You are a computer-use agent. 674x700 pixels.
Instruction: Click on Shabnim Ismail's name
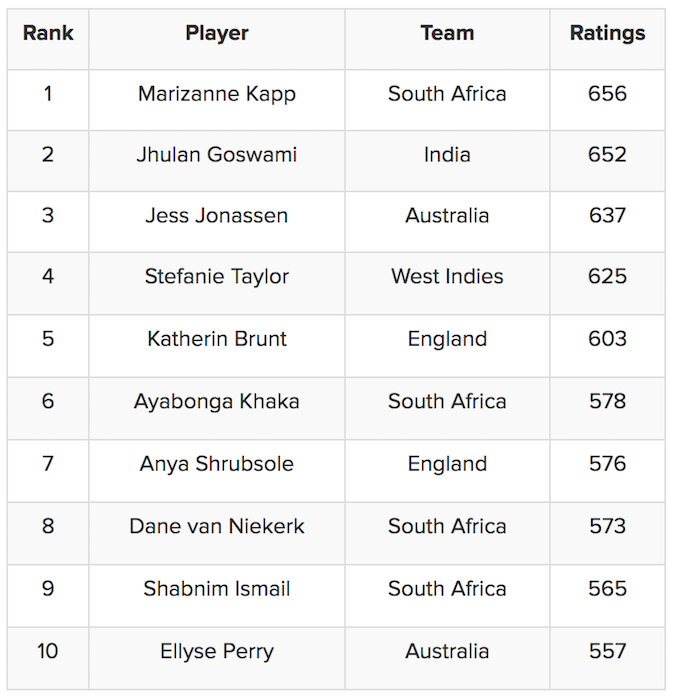(x=217, y=588)
